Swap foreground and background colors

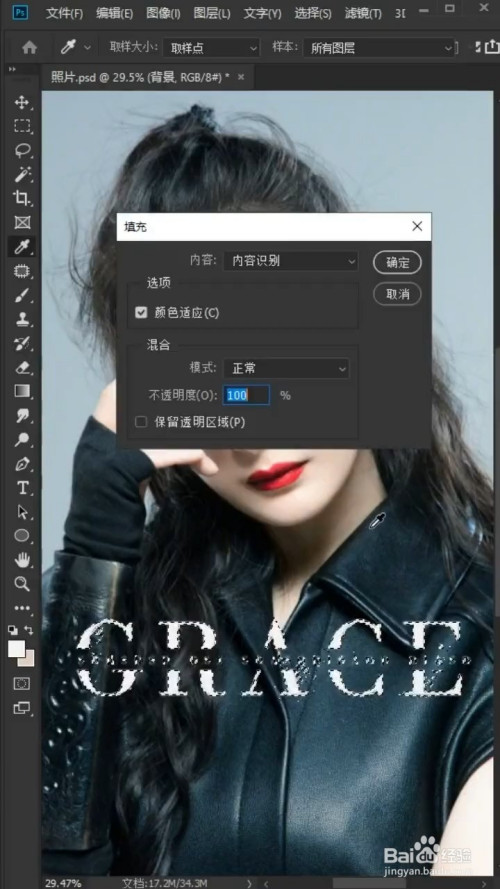[x=29, y=630]
